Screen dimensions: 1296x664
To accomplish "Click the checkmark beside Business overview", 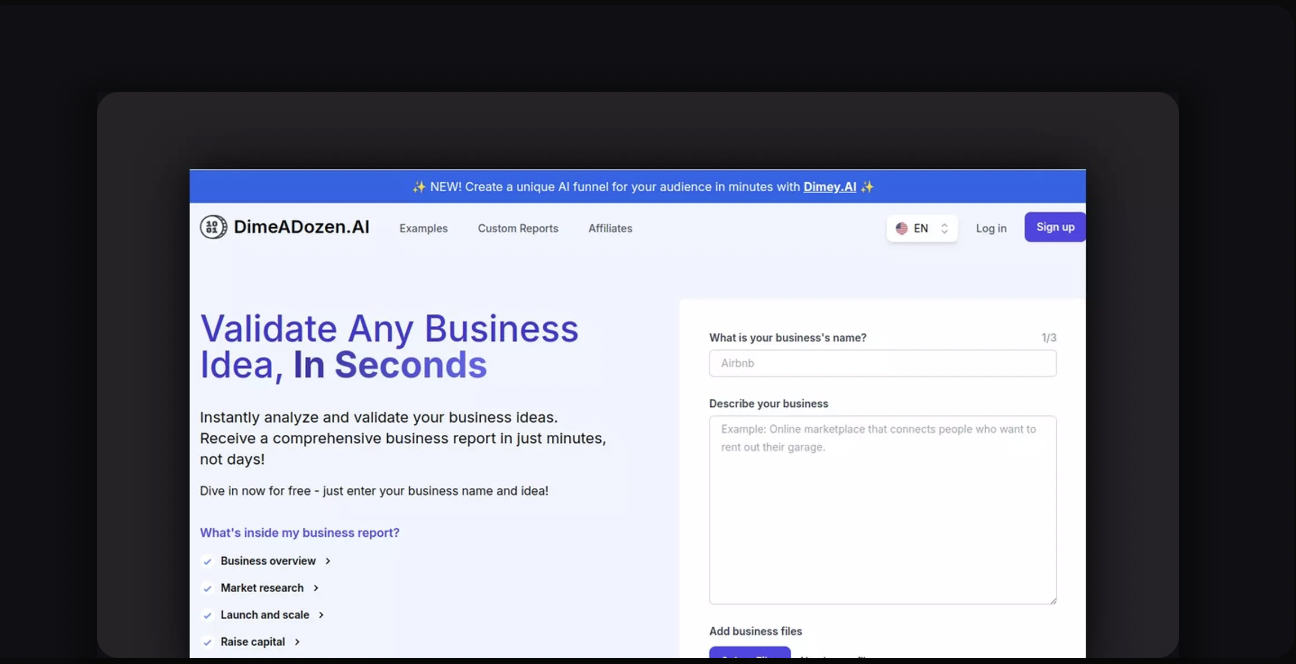I will (207, 561).
